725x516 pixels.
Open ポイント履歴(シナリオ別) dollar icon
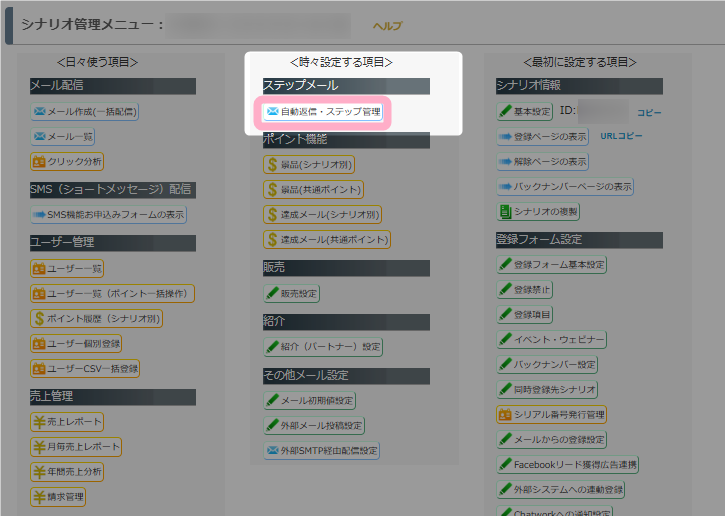click(40, 318)
